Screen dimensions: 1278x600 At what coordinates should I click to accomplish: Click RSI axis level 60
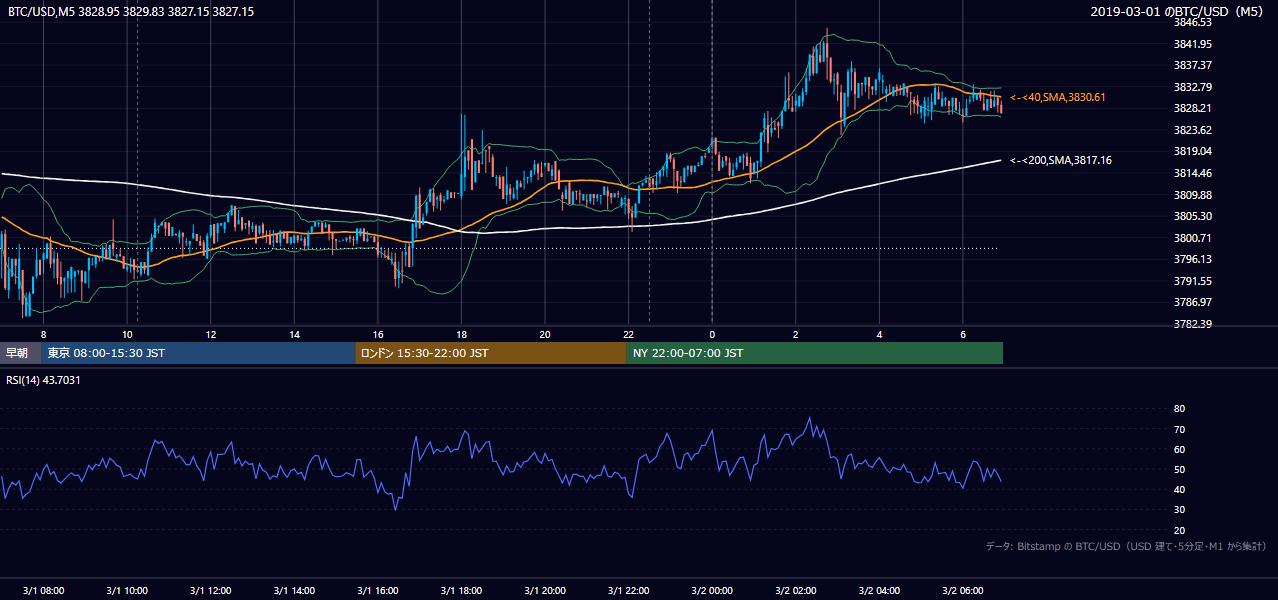click(1179, 449)
